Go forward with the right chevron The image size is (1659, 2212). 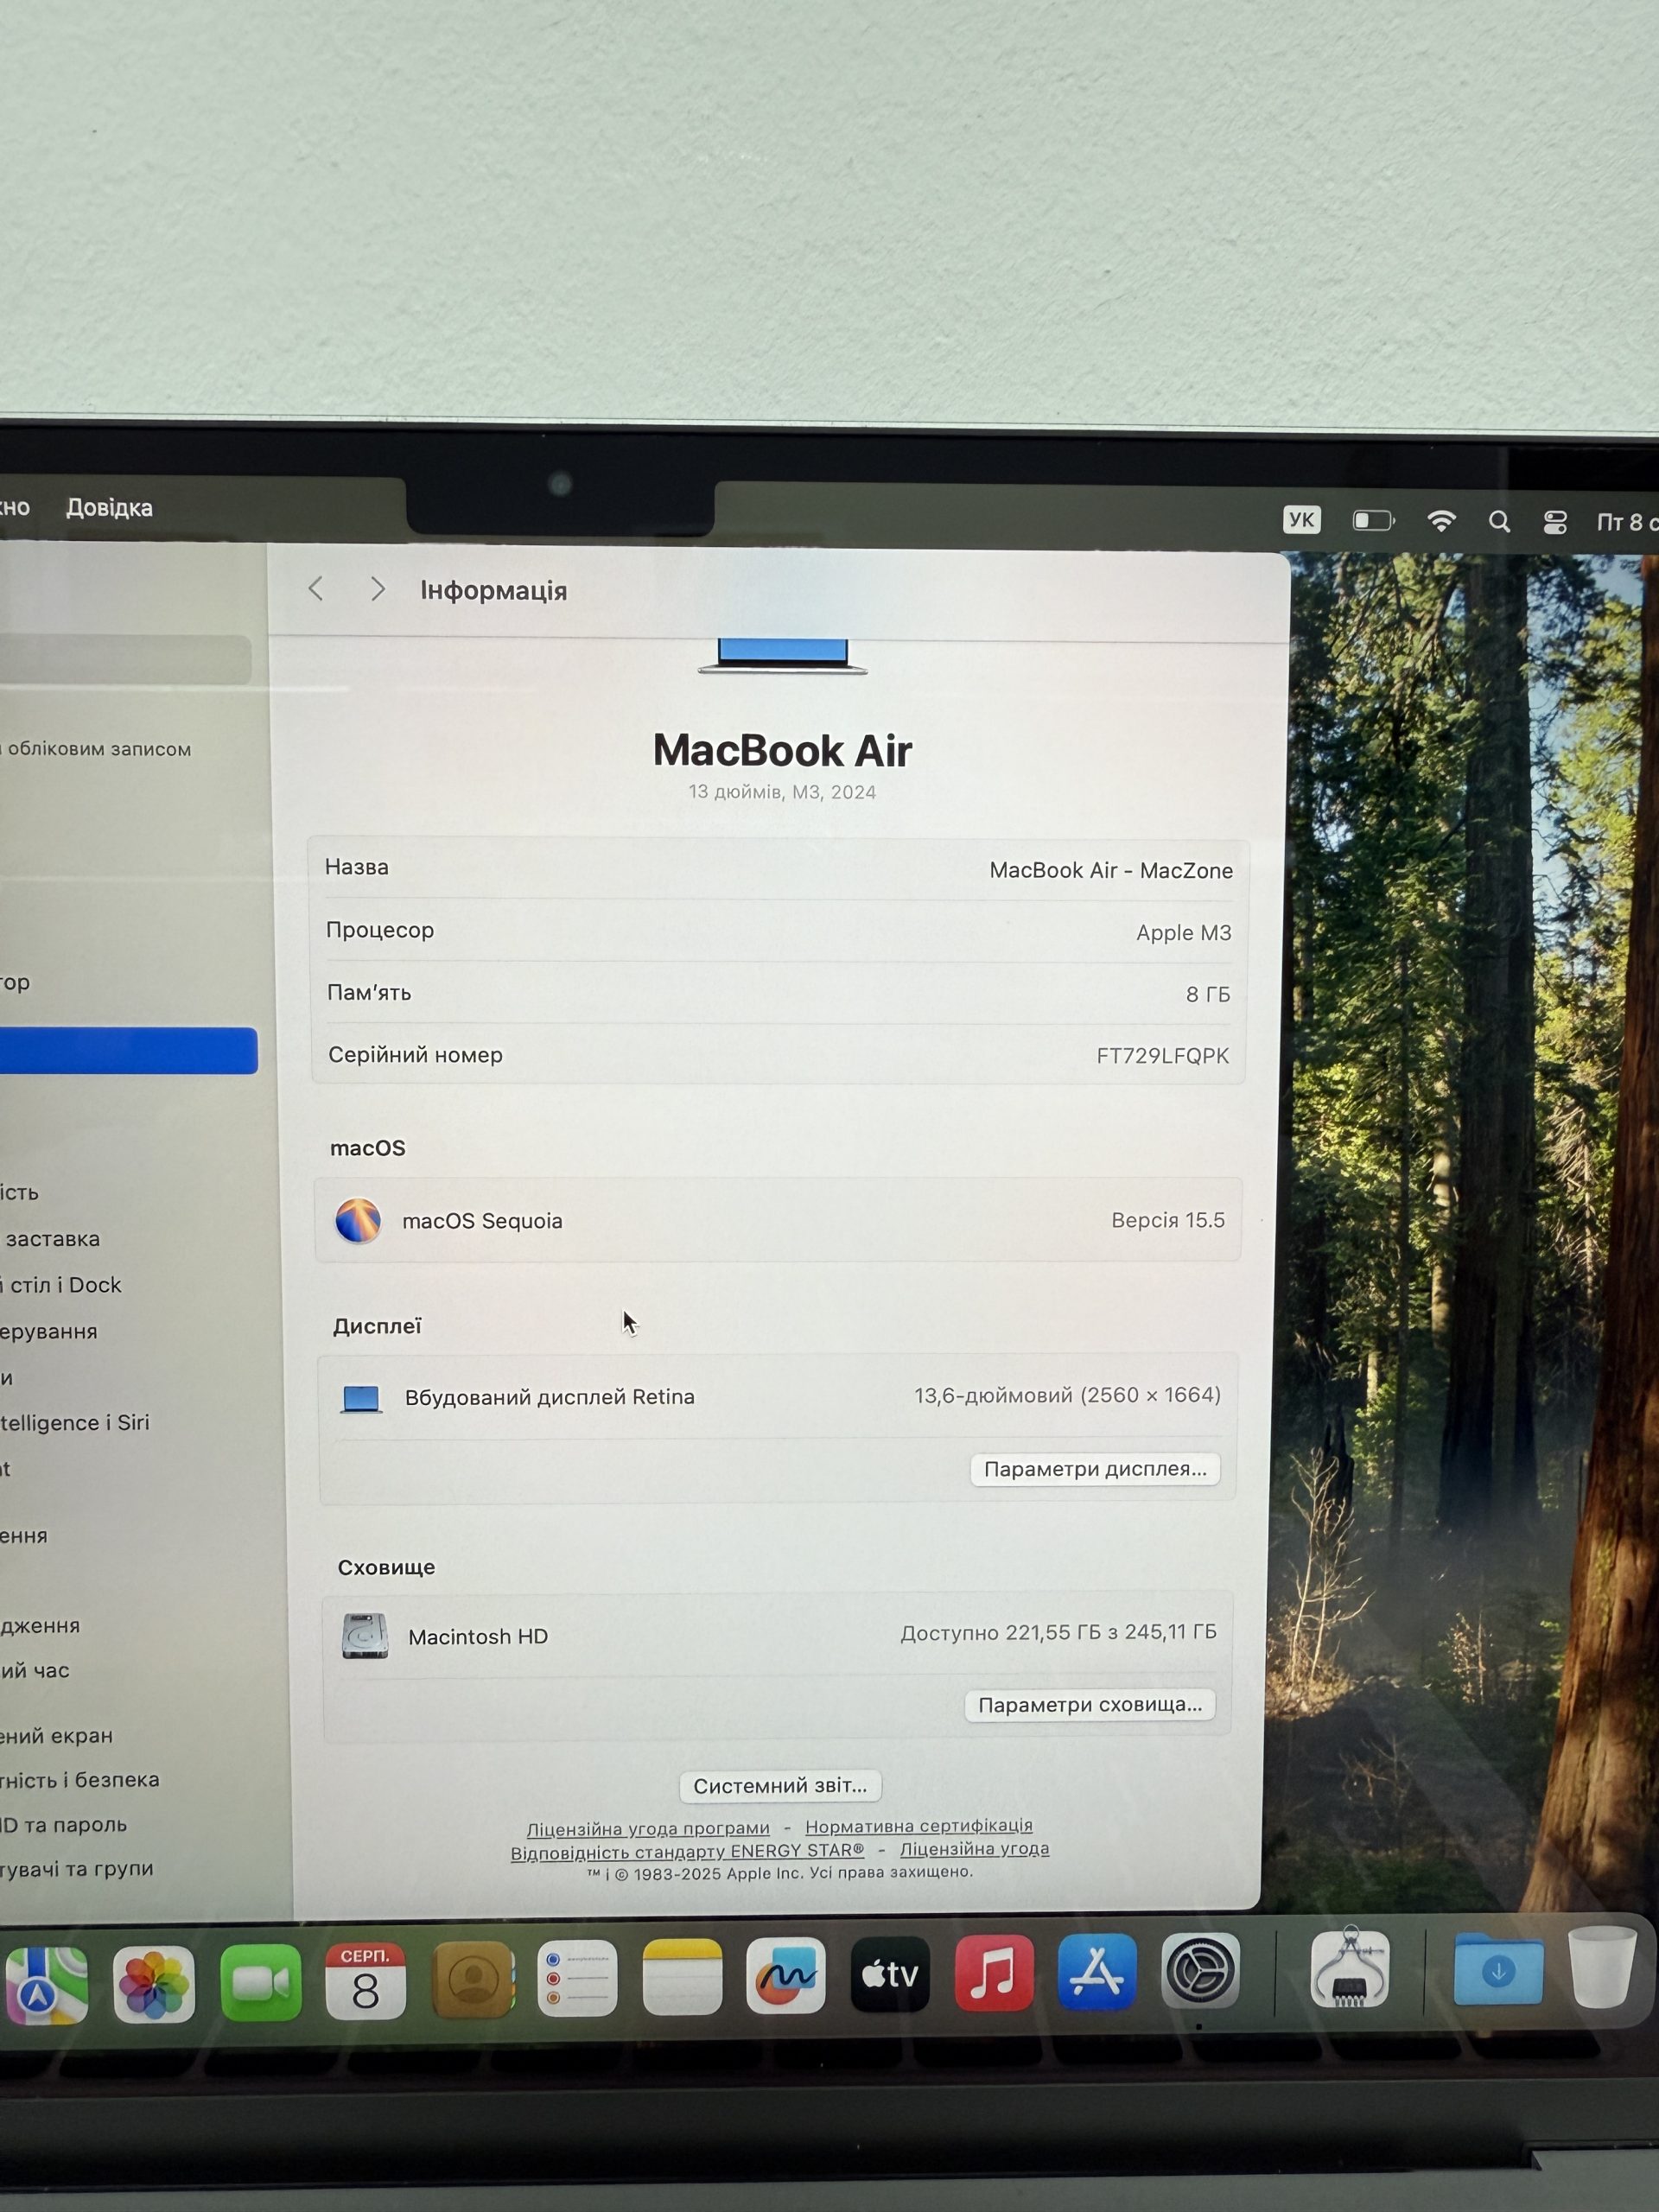(377, 589)
